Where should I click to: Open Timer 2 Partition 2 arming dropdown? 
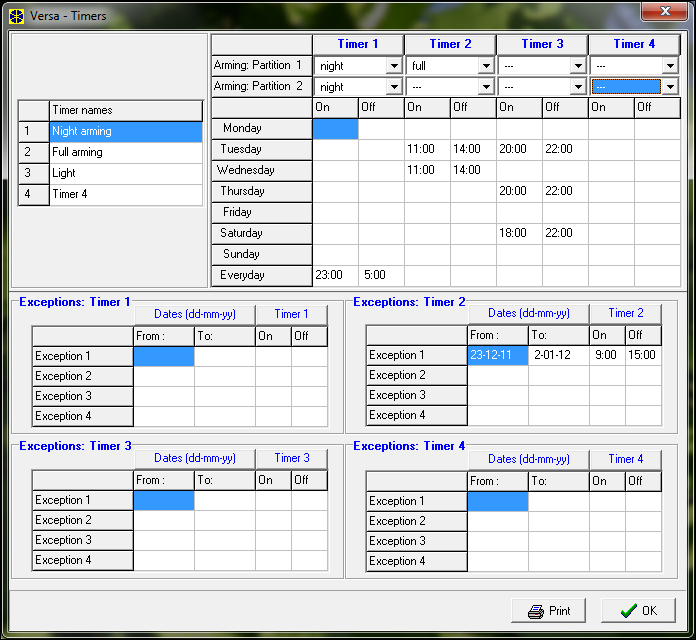coord(486,87)
